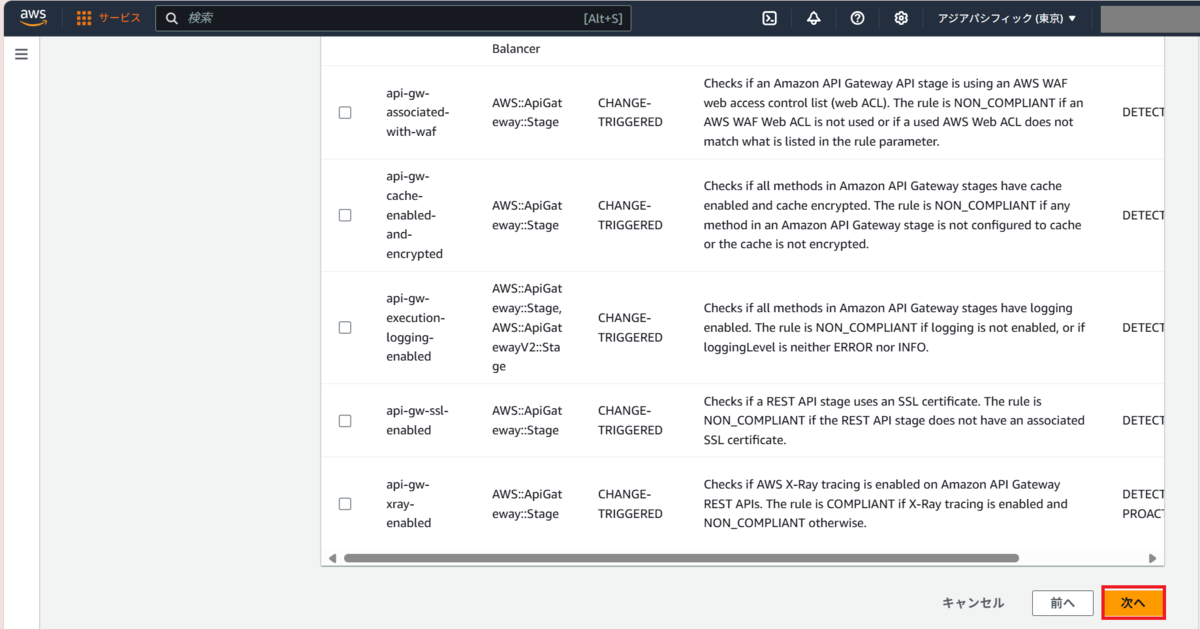Select the api-gw-xray-enabled rule checkbox
Image resolution: width=1200 pixels, height=629 pixels.
[x=345, y=503]
